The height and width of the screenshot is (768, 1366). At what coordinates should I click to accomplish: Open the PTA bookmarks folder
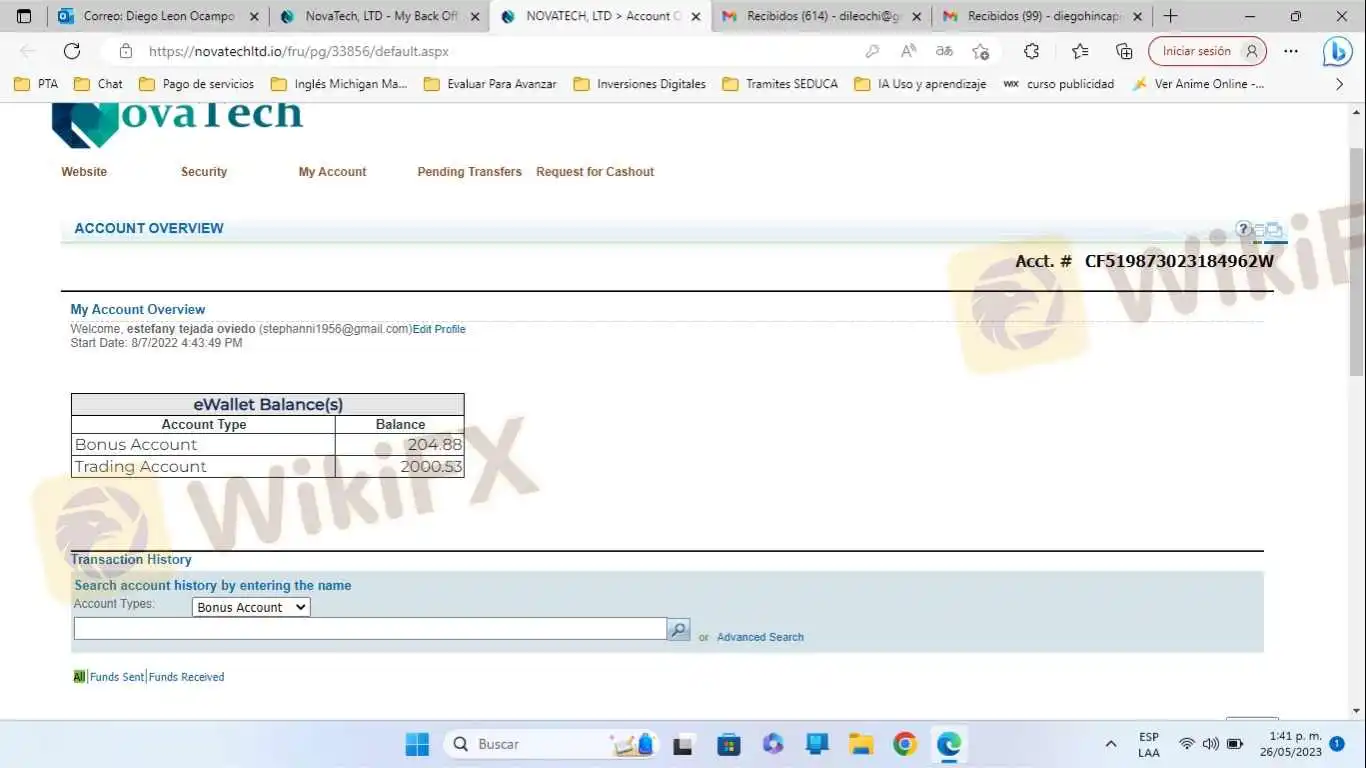click(36, 84)
